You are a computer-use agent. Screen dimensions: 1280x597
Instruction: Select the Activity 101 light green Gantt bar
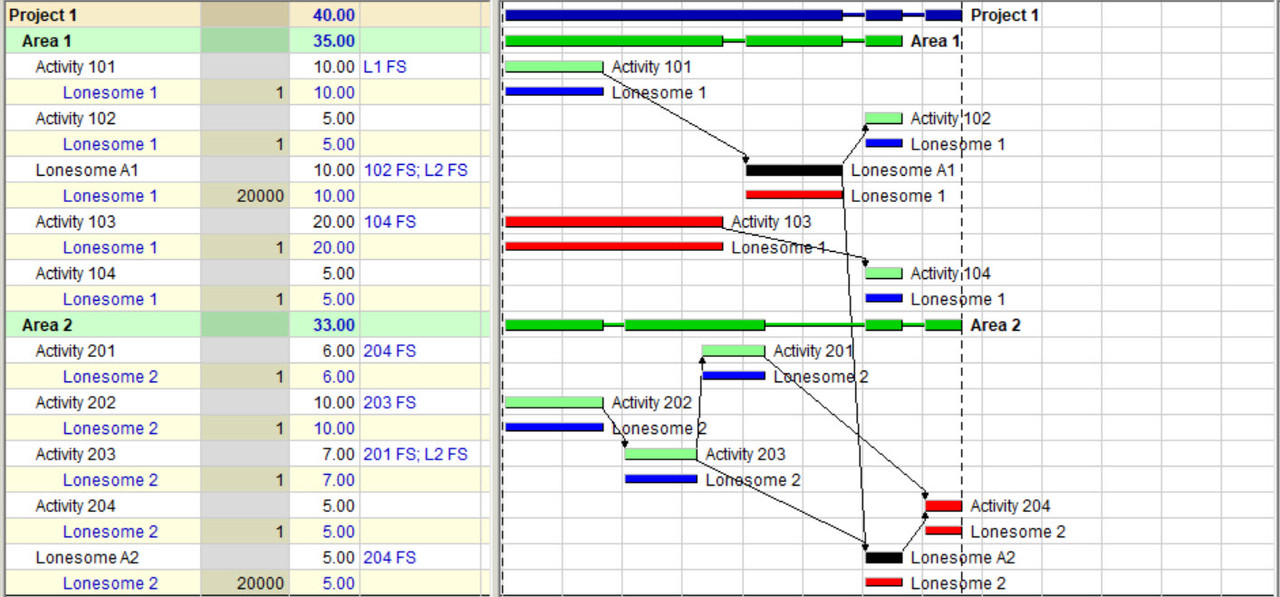554,67
